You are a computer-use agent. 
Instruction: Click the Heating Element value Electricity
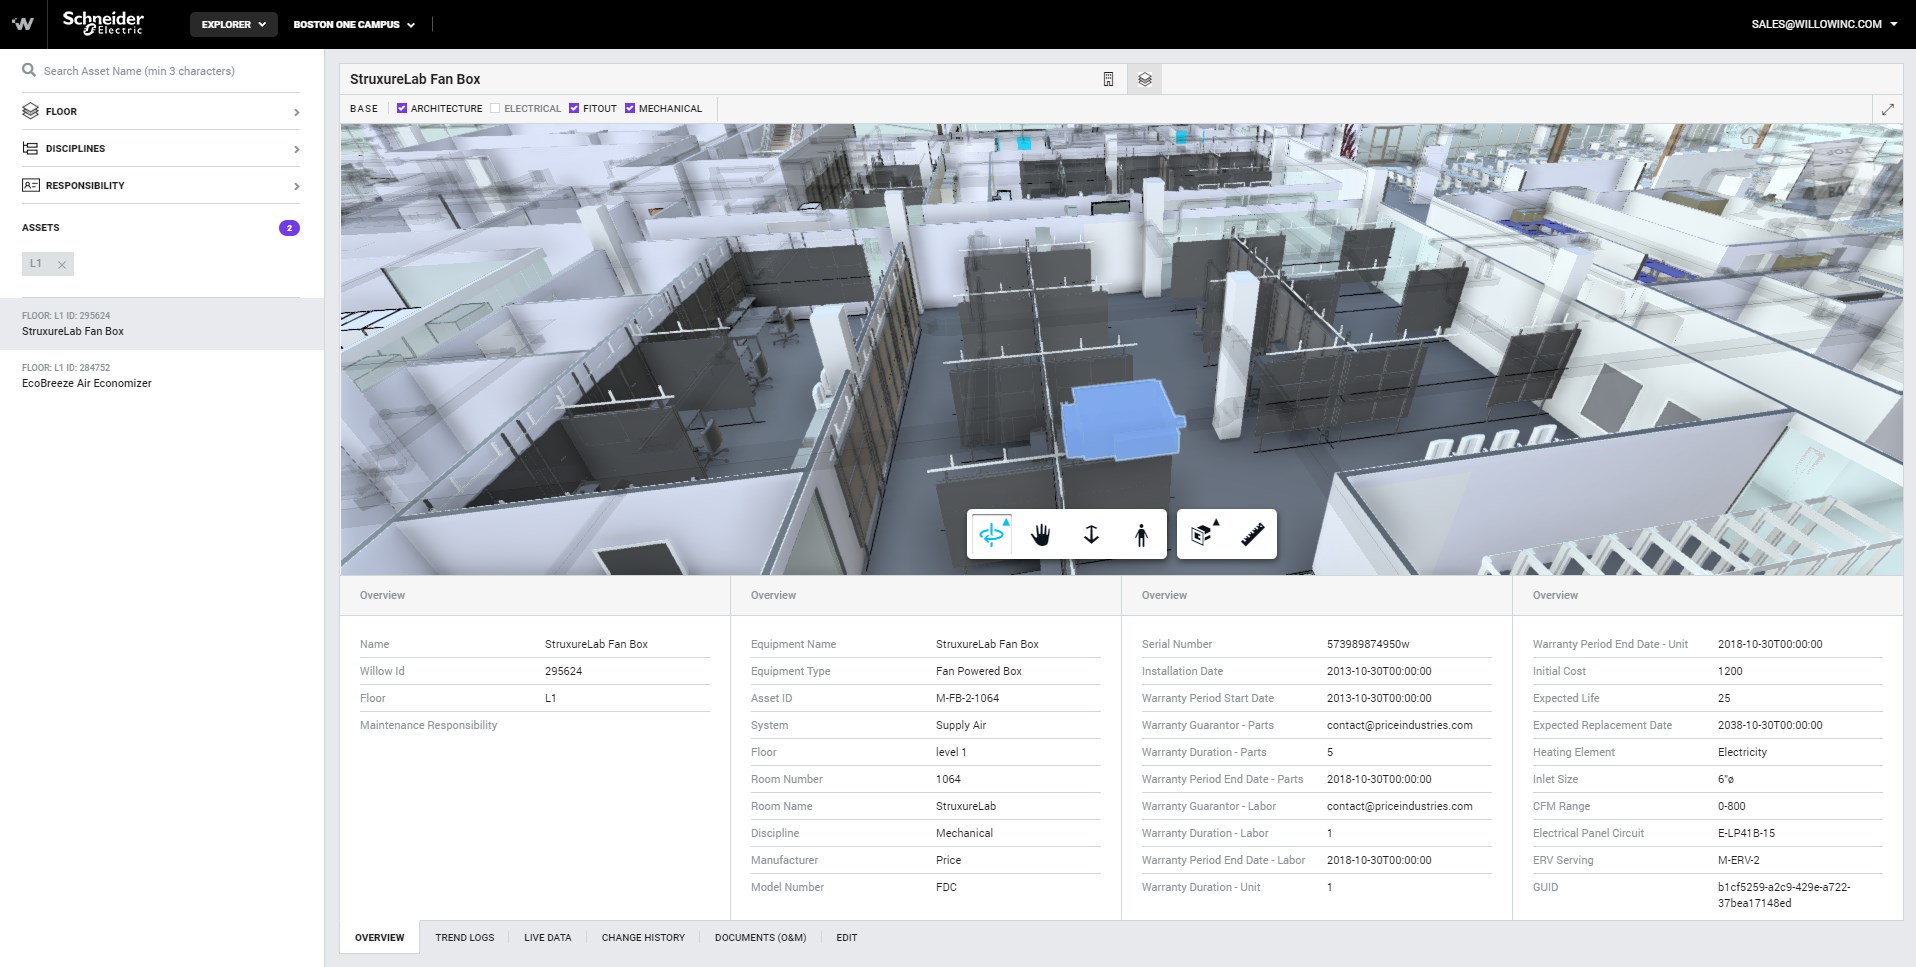pyautogui.click(x=1742, y=752)
